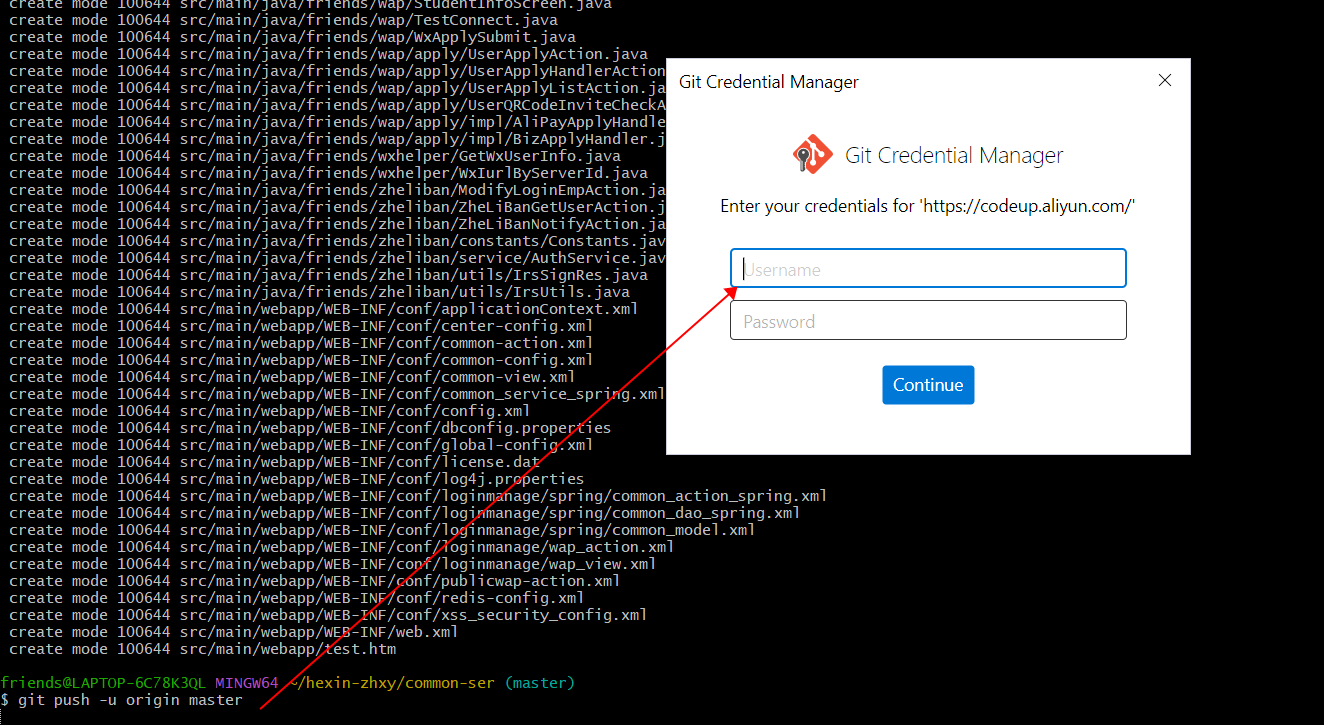Click the terminal line ending 'applicationContext.xml'
Screen dimensions: 1324x725
tap(324, 309)
